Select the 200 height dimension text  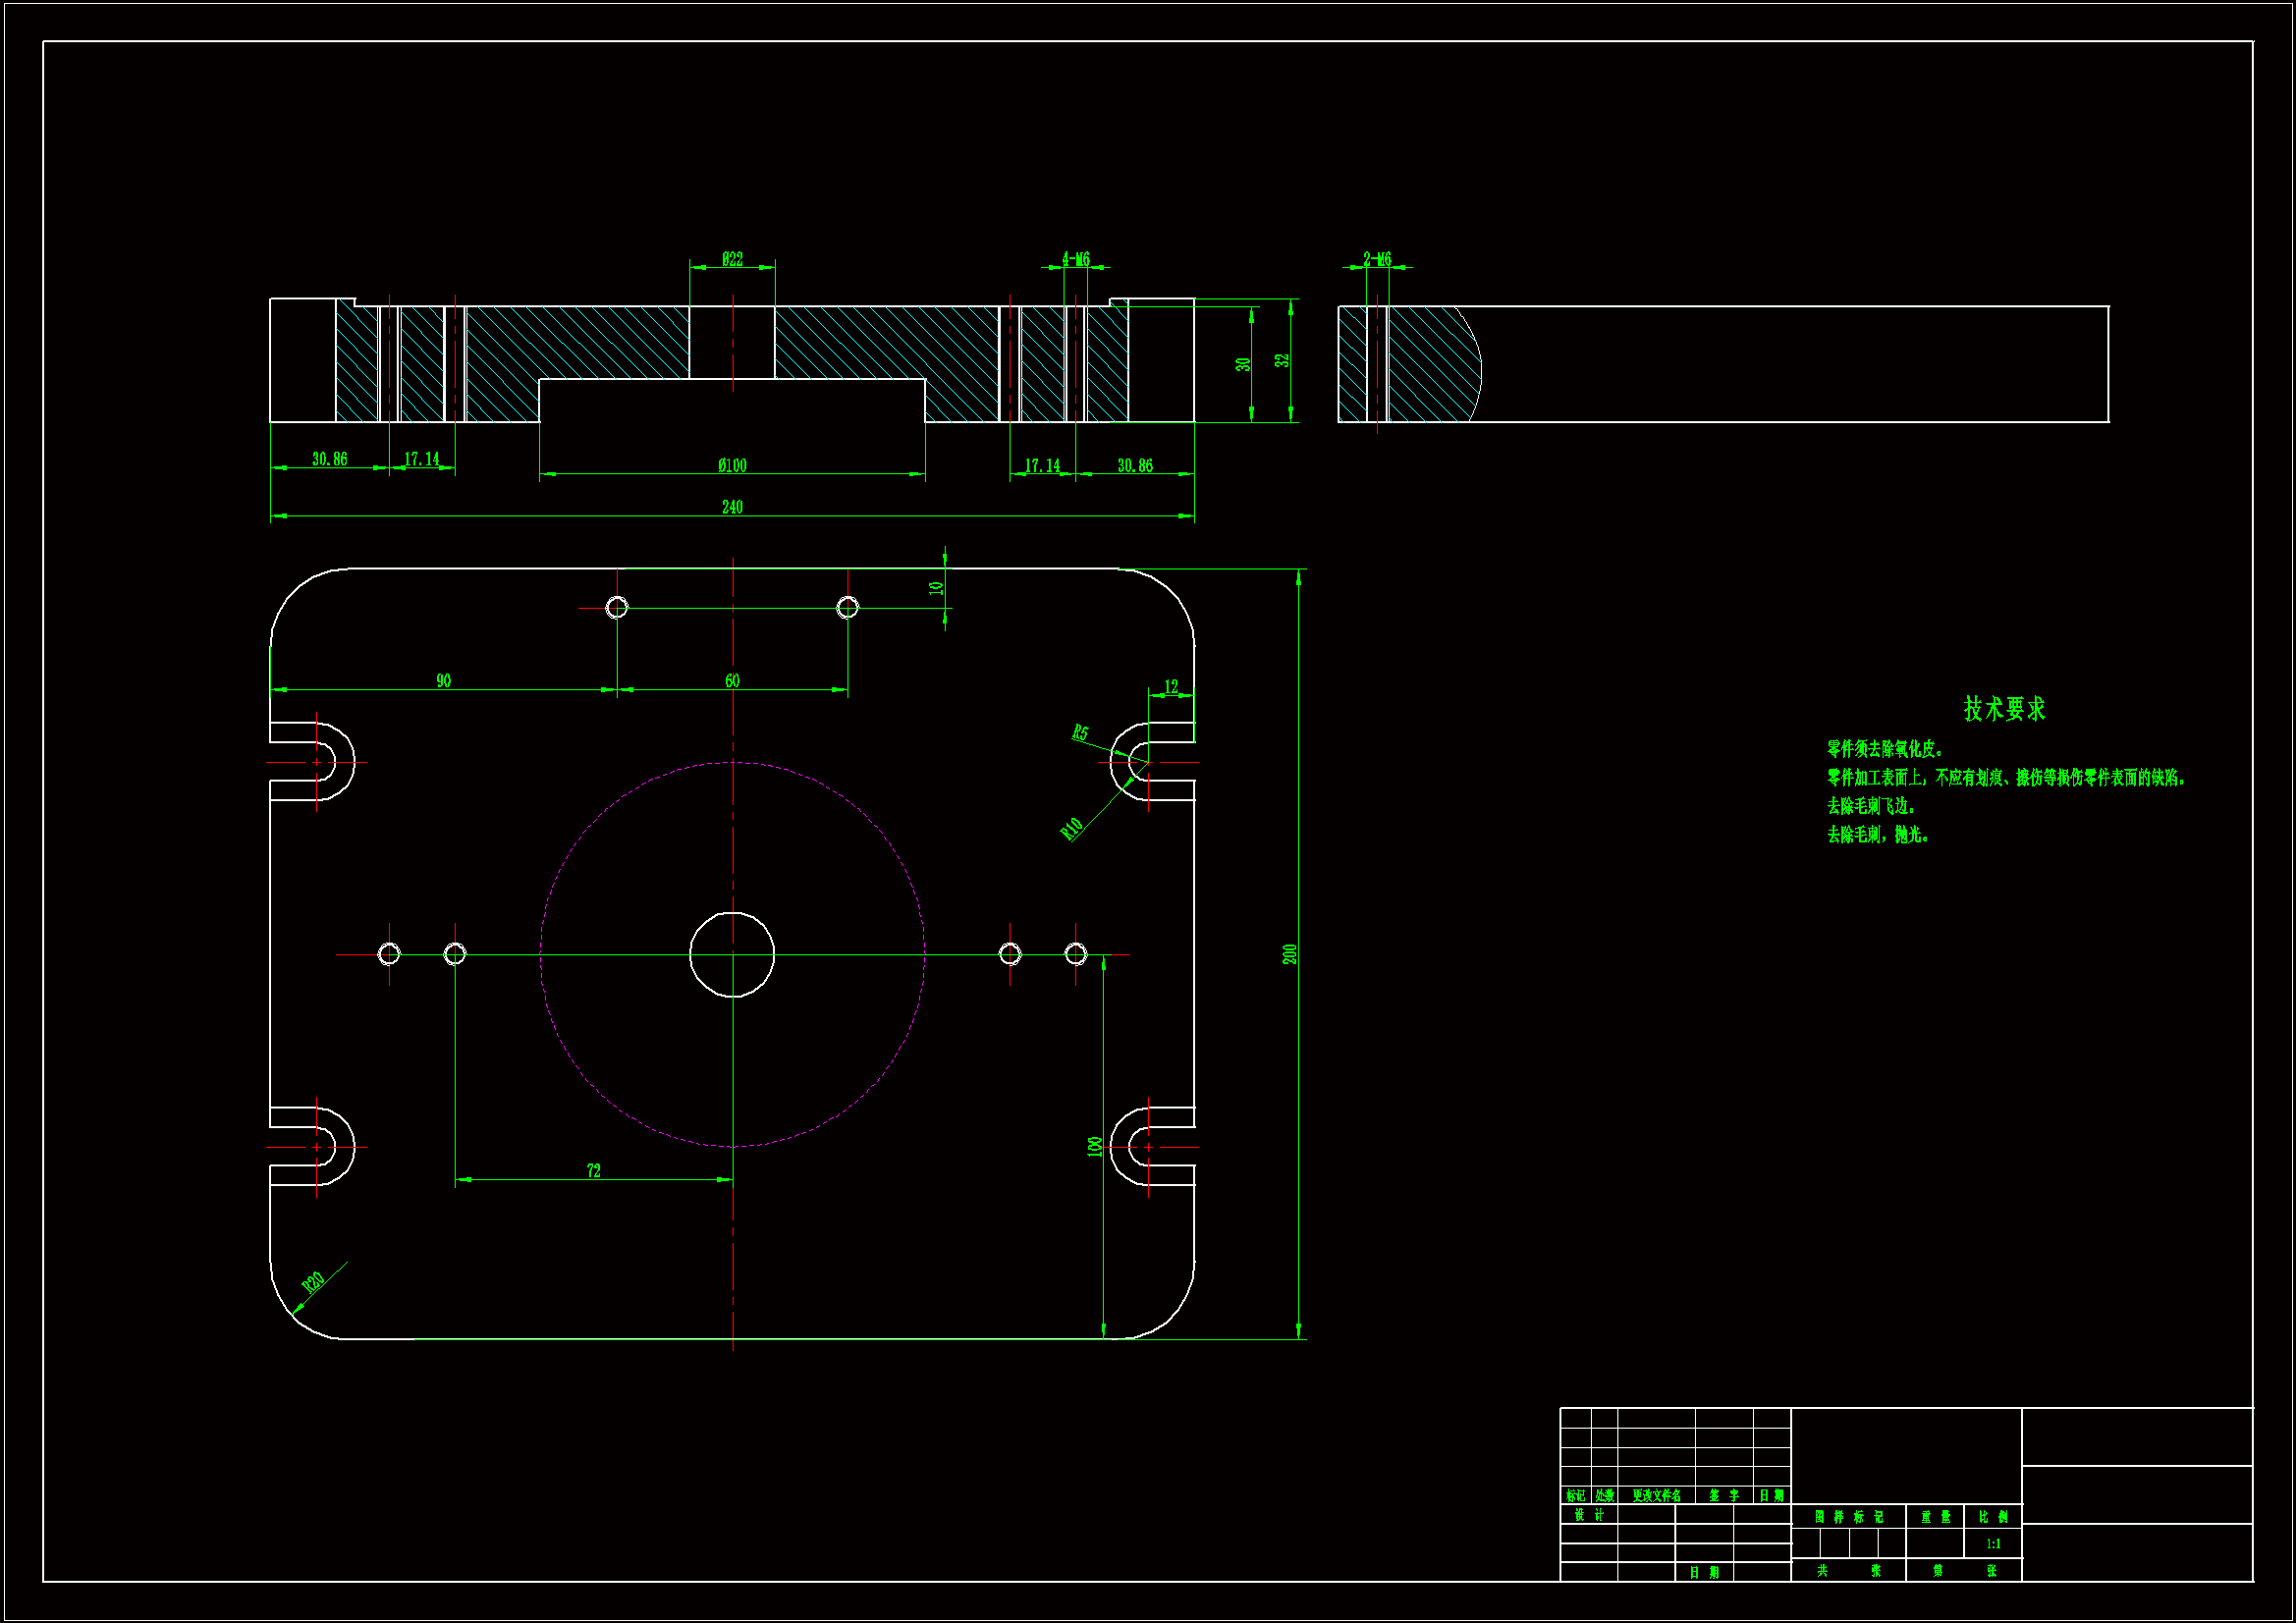click(x=1290, y=954)
